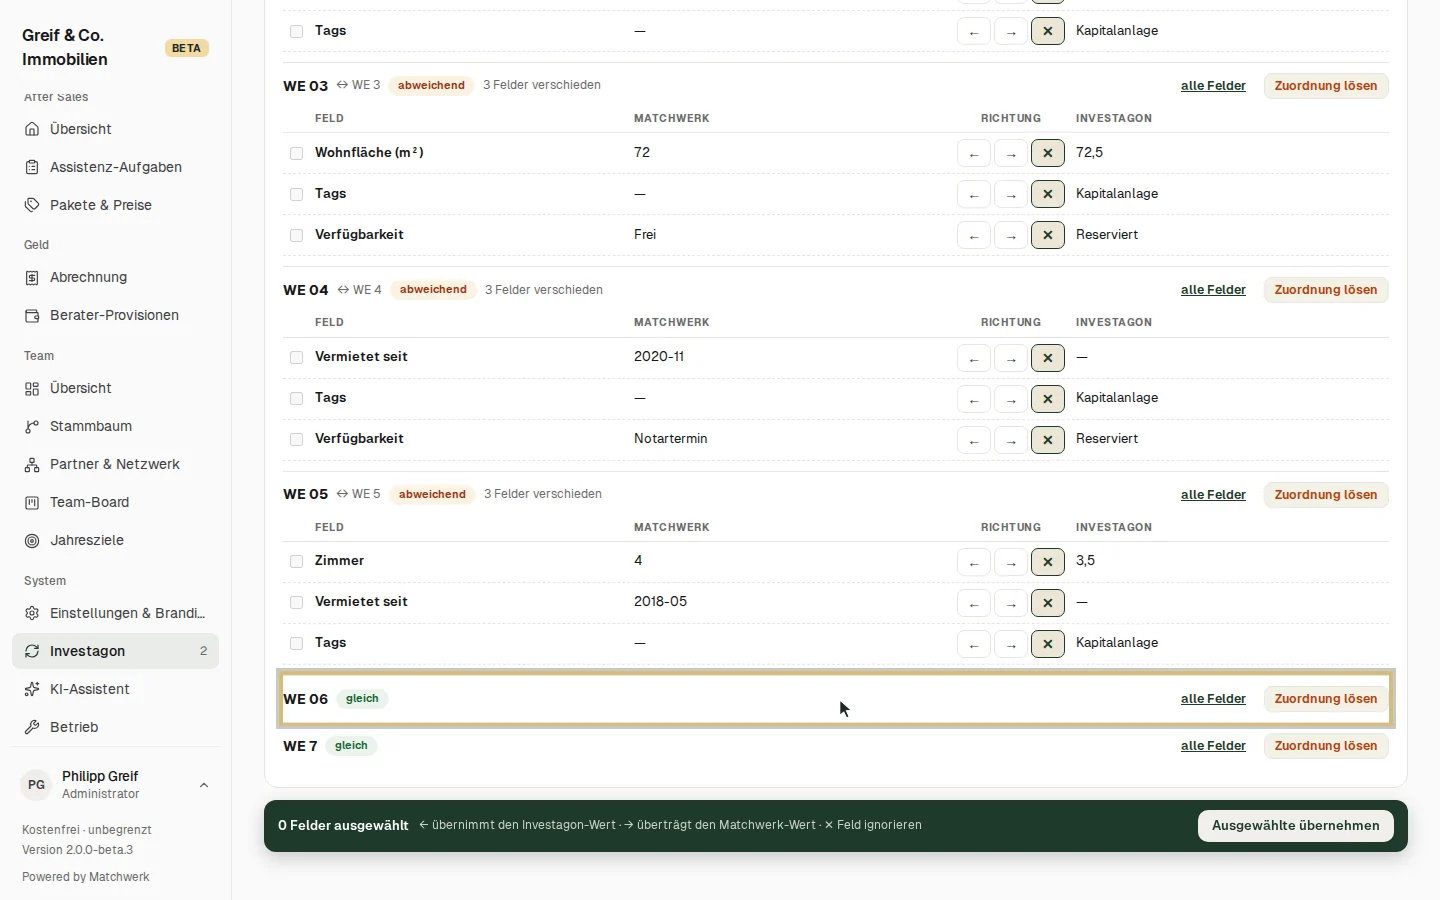This screenshot has height=900, width=1440.
Task: Select the Tags checkbox in WE 05
Action: [296, 643]
